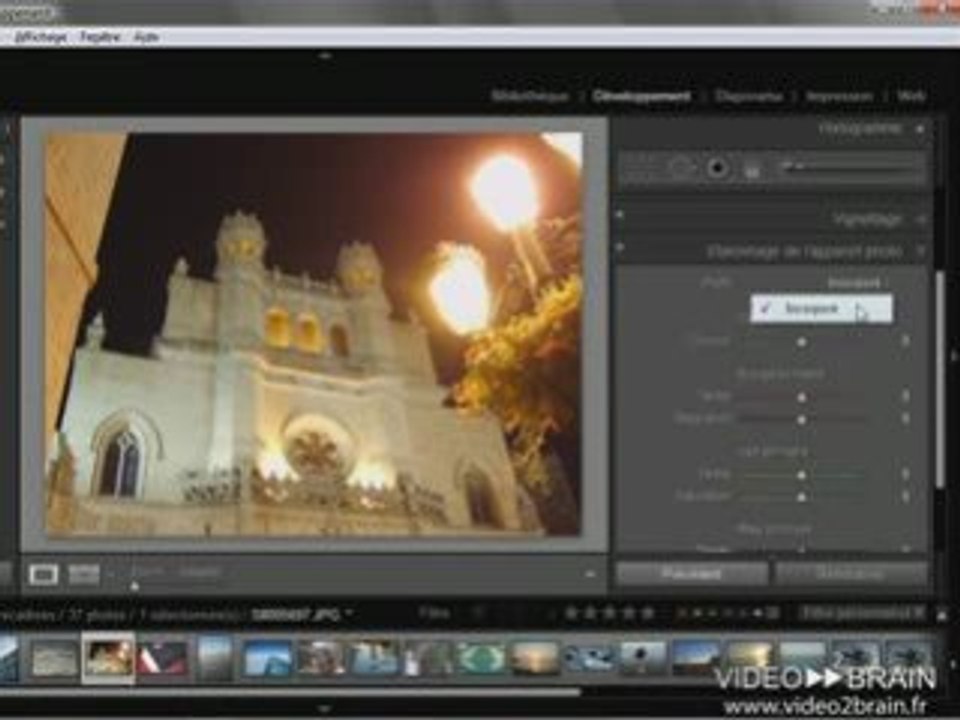Adjust Rouge primaire Teinte slider handle
The width and height of the screenshot is (960, 720).
801,397
